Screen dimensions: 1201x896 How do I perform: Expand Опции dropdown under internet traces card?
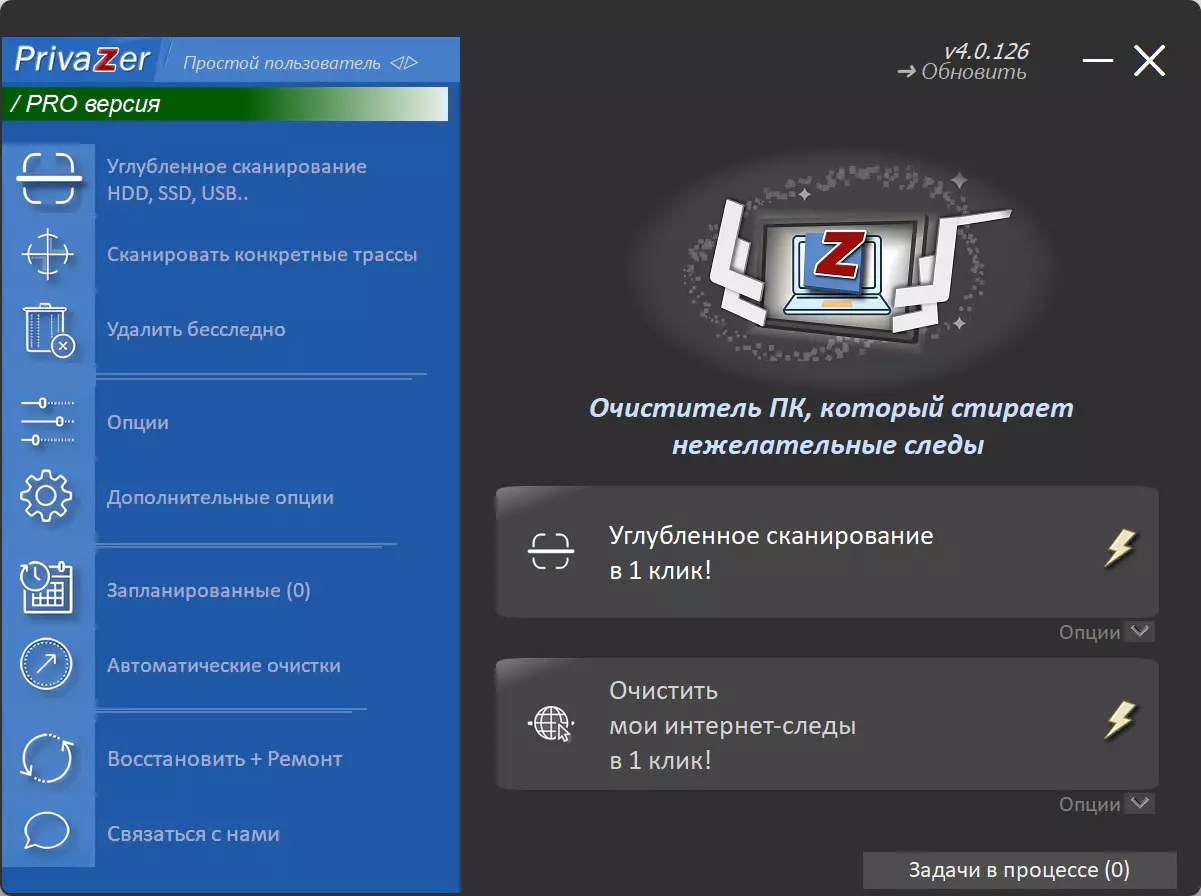(x=1106, y=804)
